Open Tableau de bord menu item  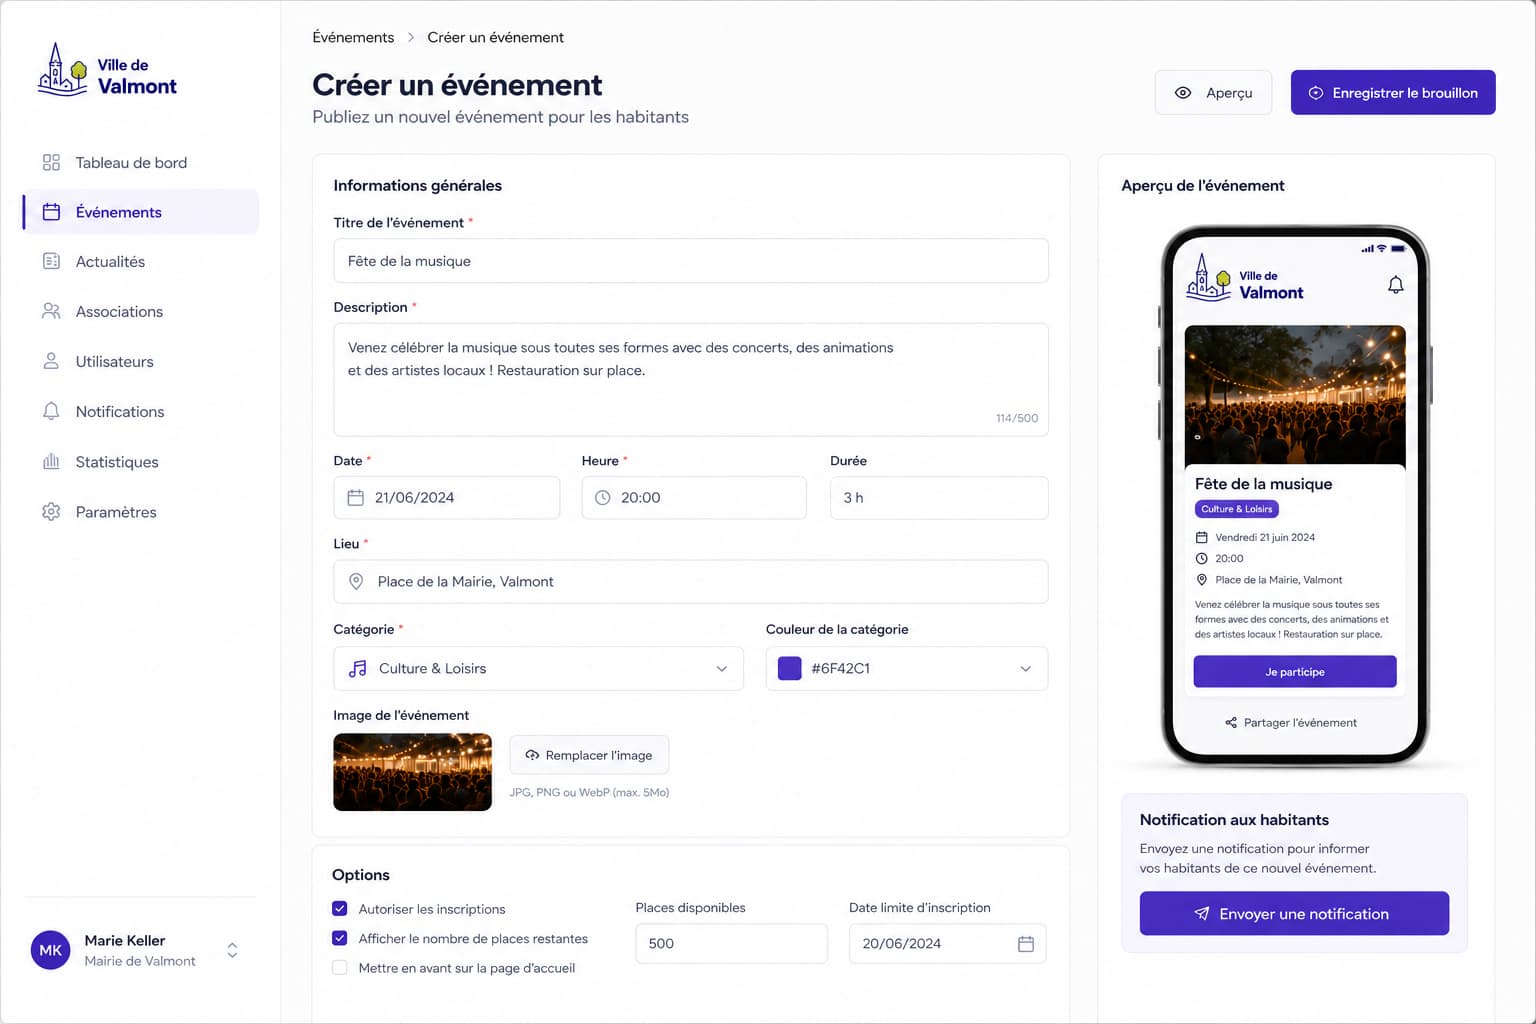click(x=140, y=162)
